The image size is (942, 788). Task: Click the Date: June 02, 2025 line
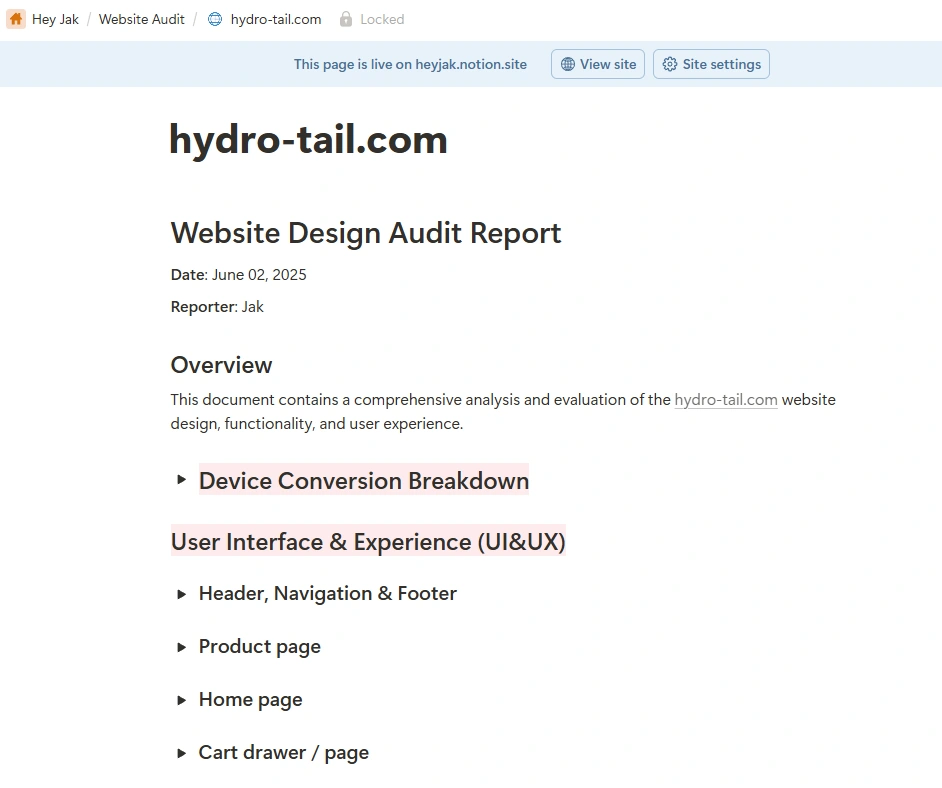click(x=239, y=275)
